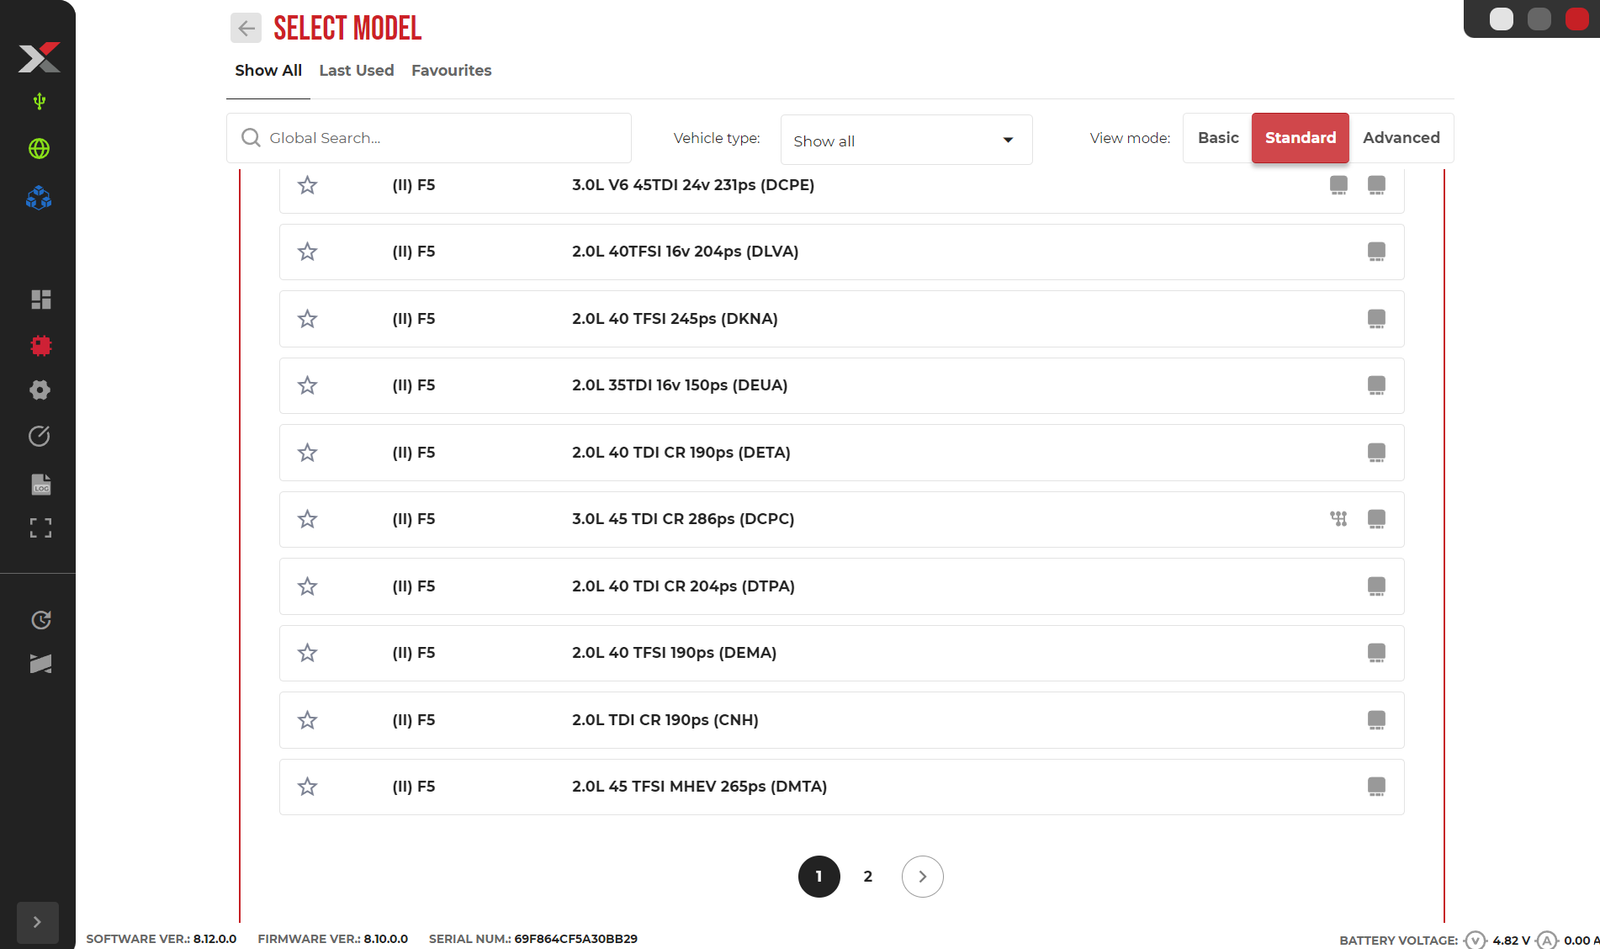The height and width of the screenshot is (949, 1600).
Task: Open the blue cubes module icon
Action: click(x=39, y=198)
